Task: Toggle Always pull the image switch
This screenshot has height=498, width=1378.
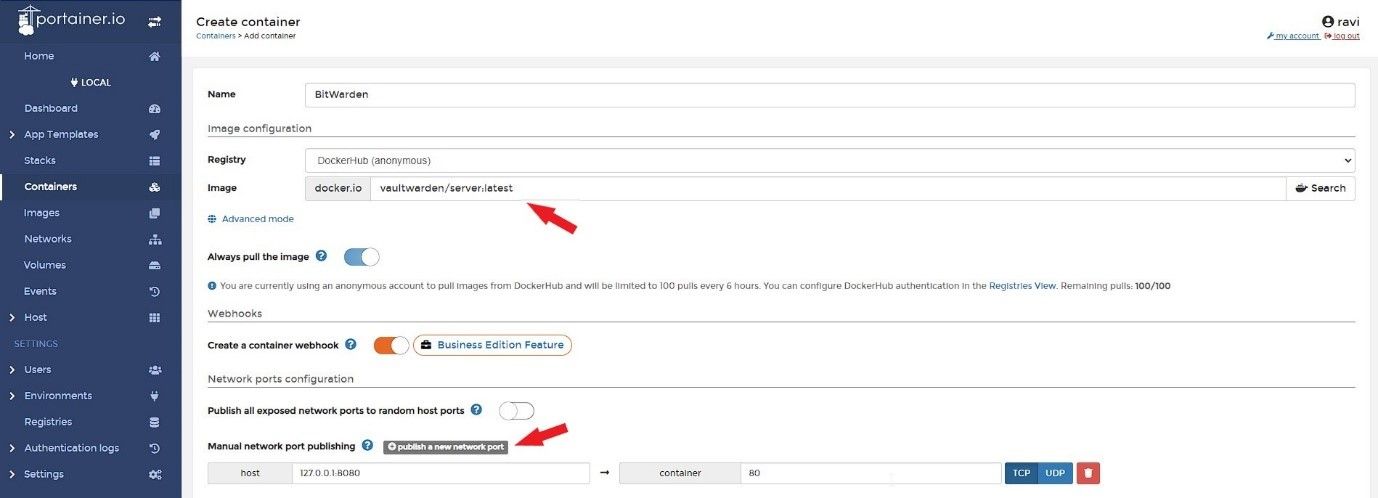Action: tap(362, 257)
